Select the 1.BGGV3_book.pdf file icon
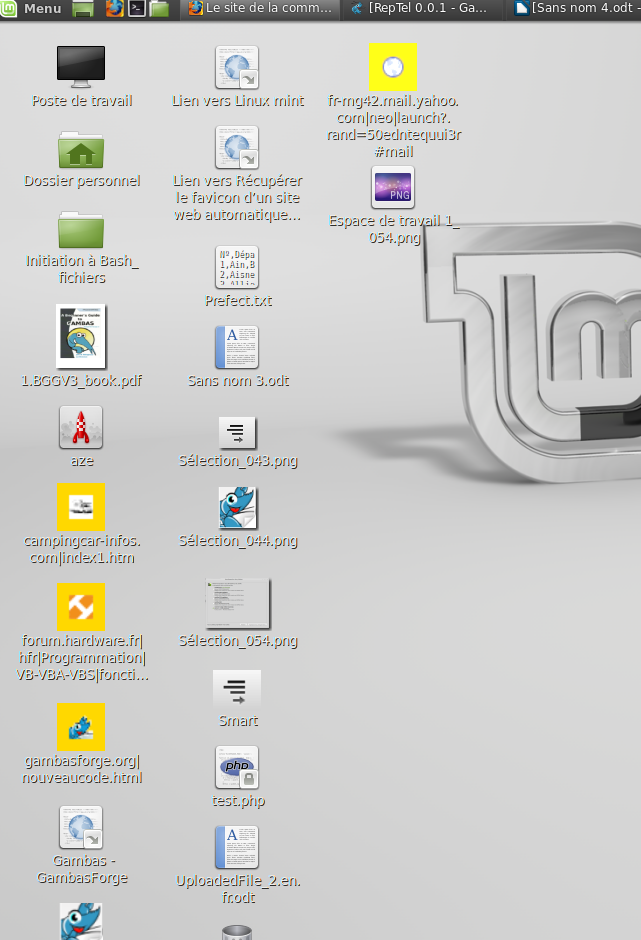Viewport: 641px width, 940px height. tap(81, 336)
